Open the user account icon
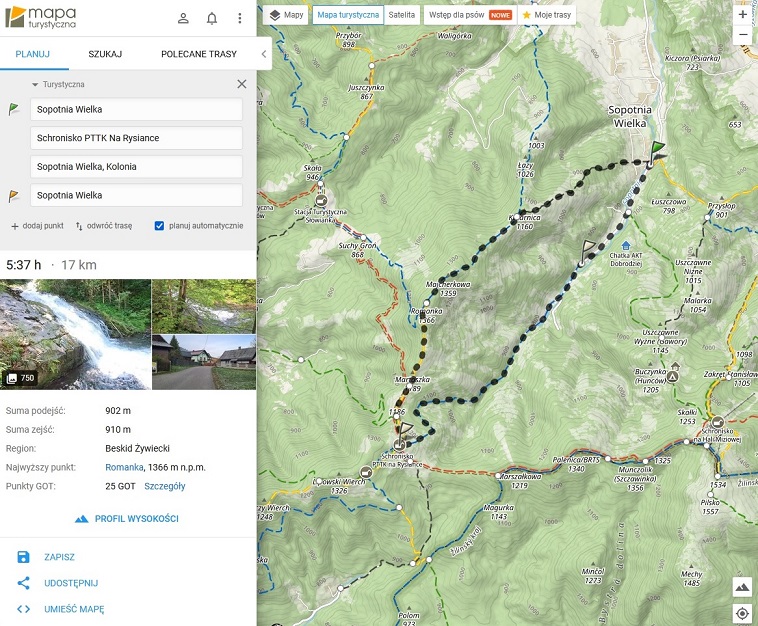Image resolution: width=758 pixels, height=626 pixels. point(183,18)
